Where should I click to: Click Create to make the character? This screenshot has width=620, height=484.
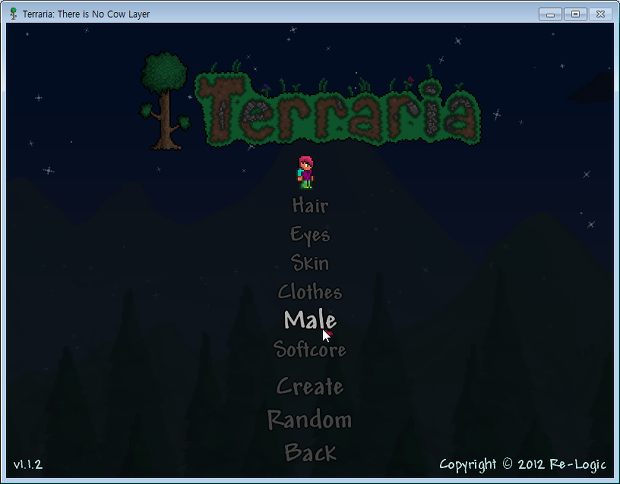(x=310, y=386)
